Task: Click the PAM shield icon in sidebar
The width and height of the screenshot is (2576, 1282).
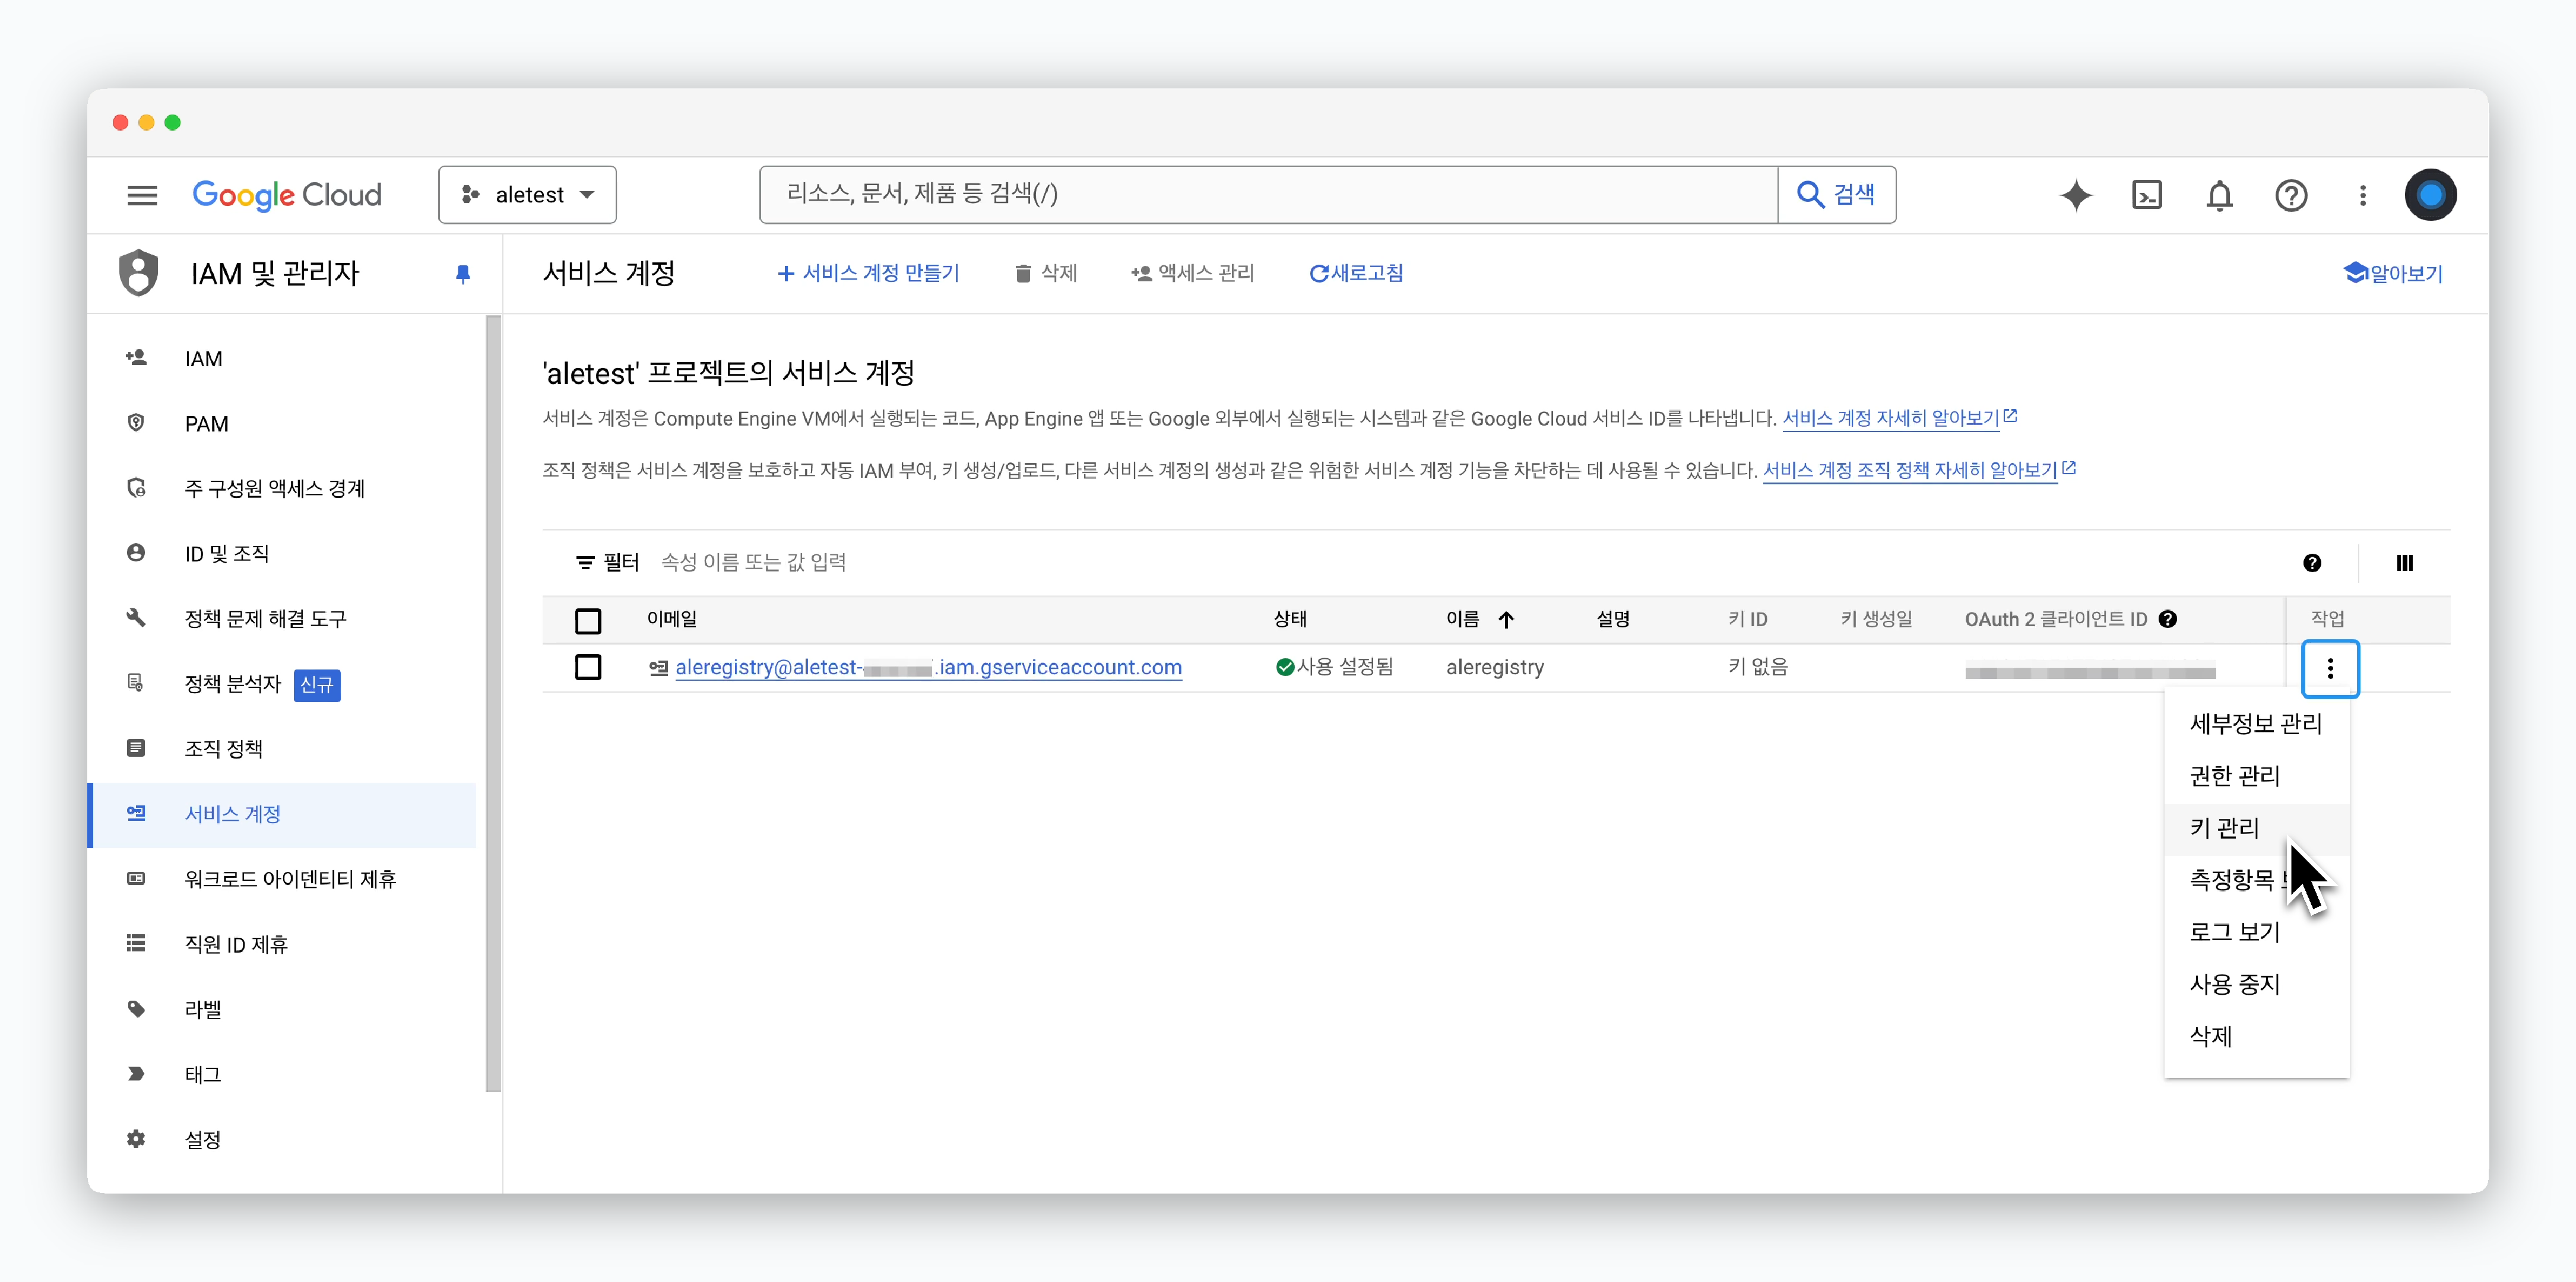Action: coord(136,423)
